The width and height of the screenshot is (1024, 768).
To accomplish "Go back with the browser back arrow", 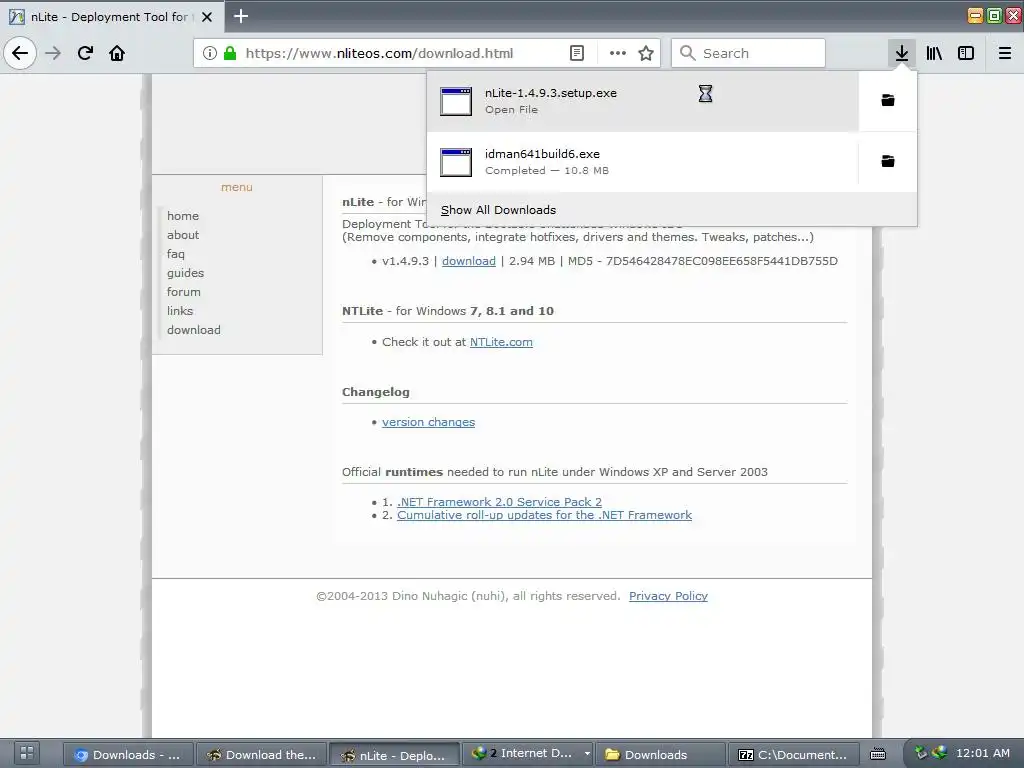I will (x=20, y=53).
